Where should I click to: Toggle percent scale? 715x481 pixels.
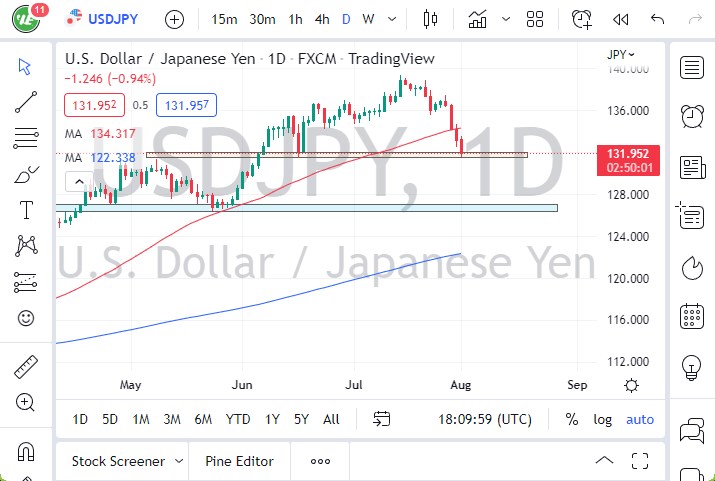point(572,419)
